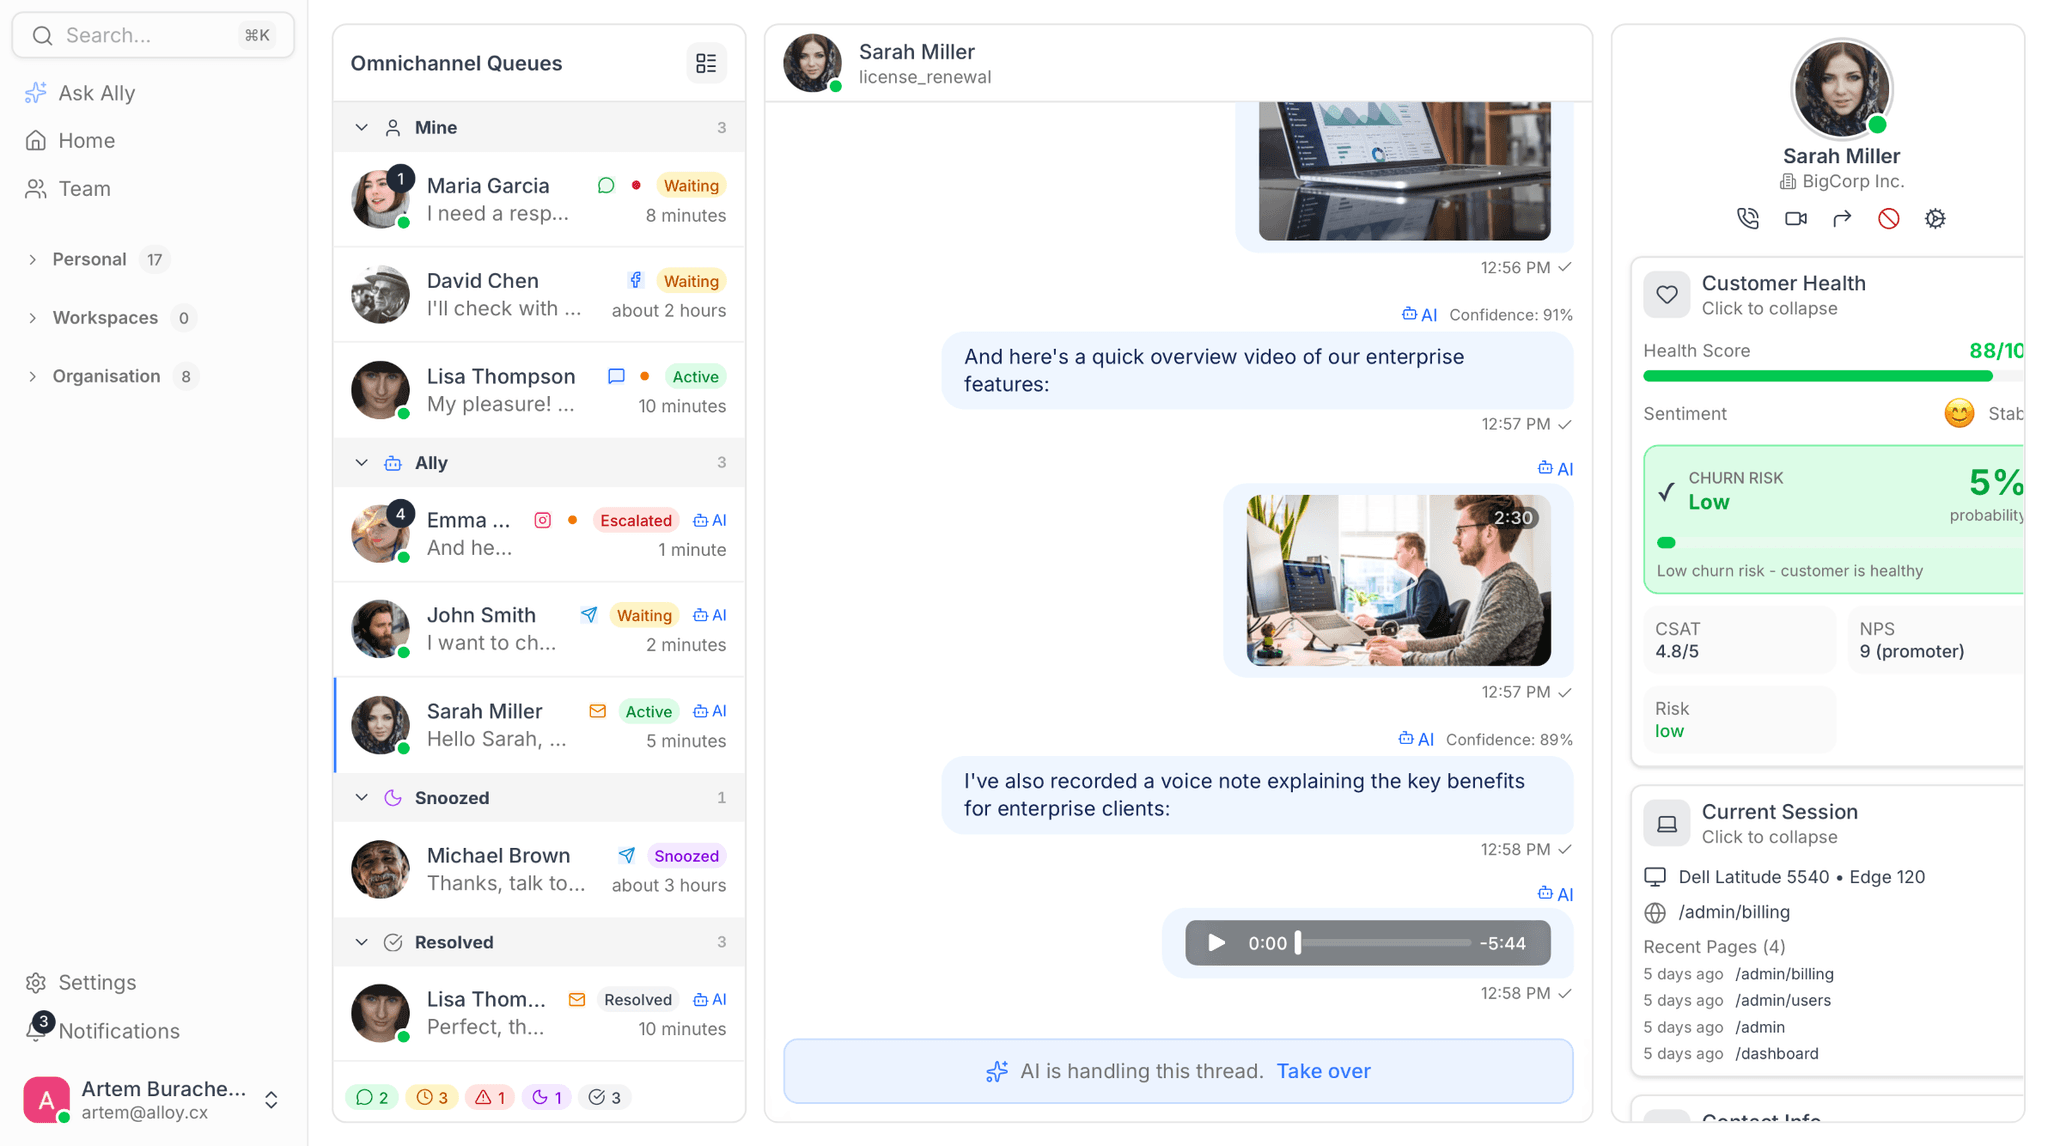Click the red block contact icon
The image size is (2048, 1146).
pyautogui.click(x=1888, y=218)
